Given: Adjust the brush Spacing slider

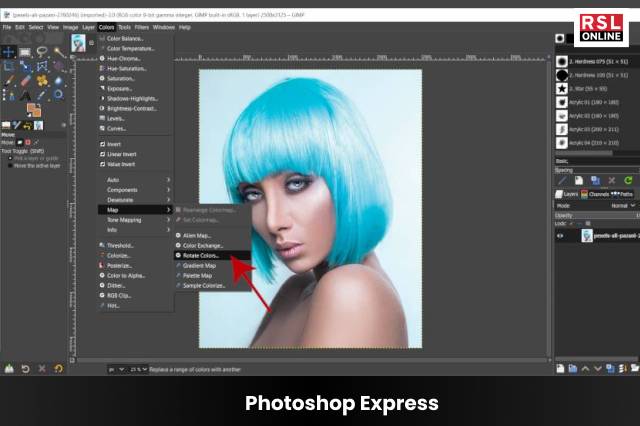Looking at the screenshot, I should click(x=597, y=170).
